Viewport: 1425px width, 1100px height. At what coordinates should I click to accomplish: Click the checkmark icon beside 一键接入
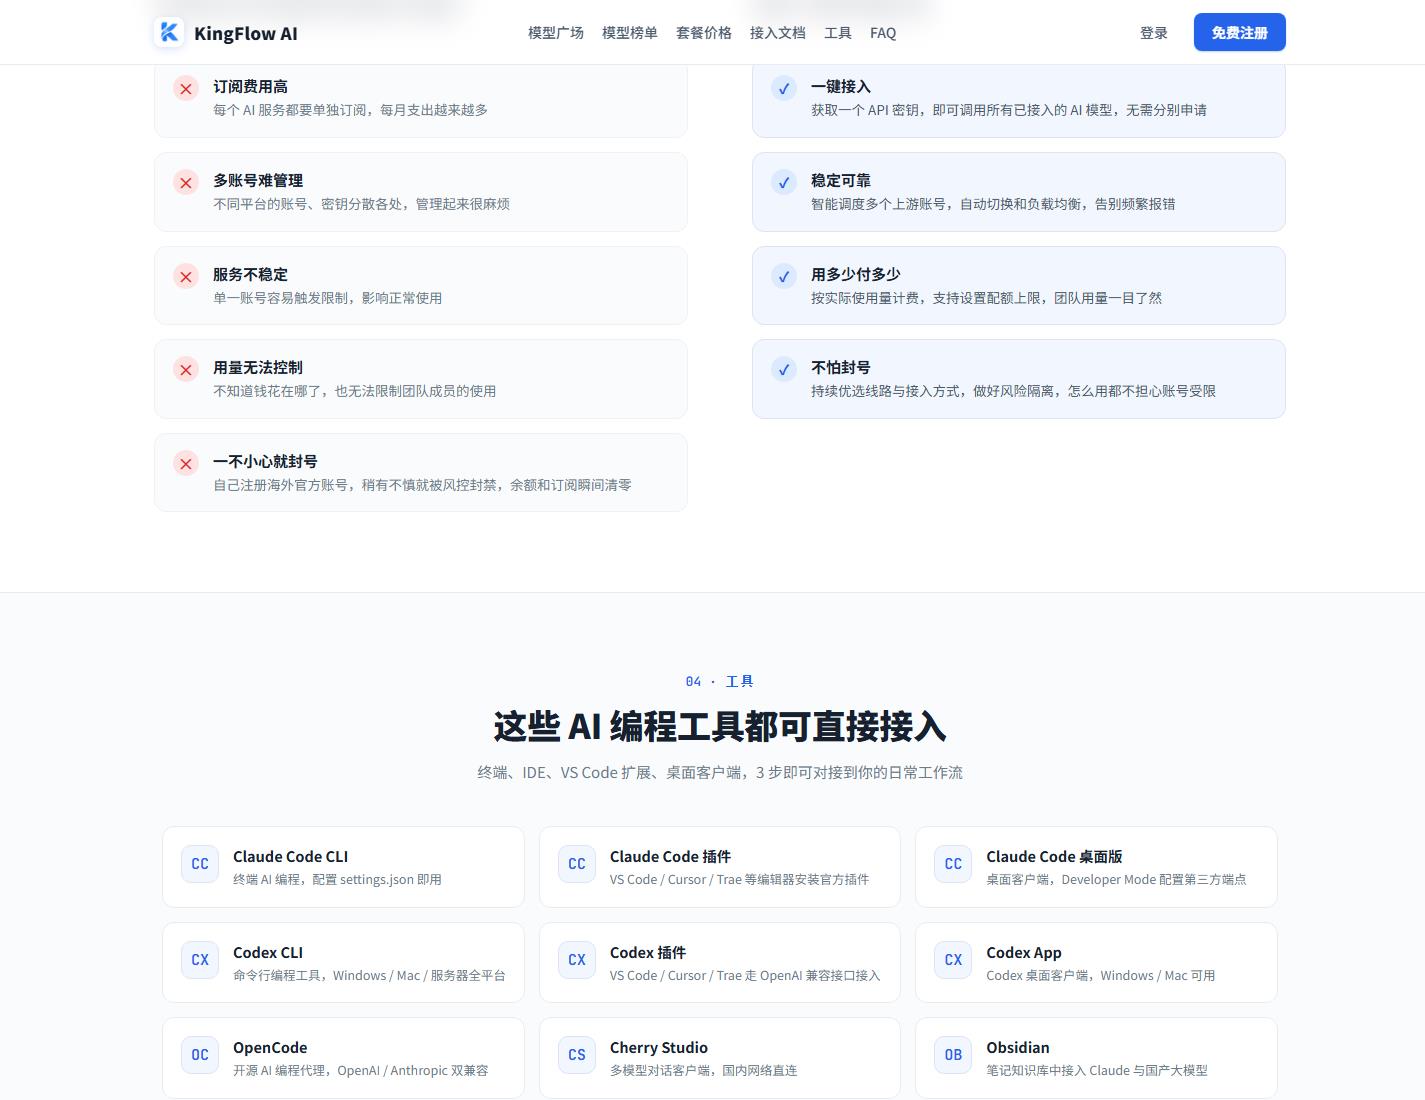pos(784,89)
